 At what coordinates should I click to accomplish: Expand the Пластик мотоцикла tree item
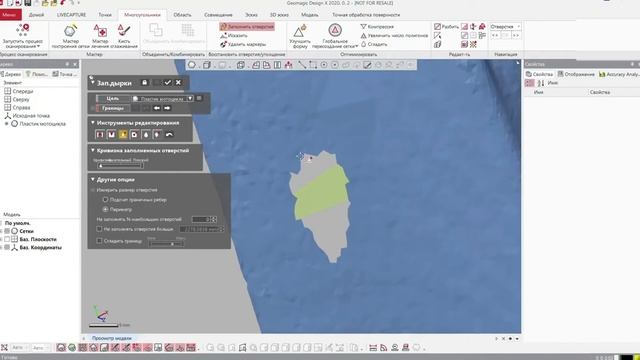coord(7,124)
